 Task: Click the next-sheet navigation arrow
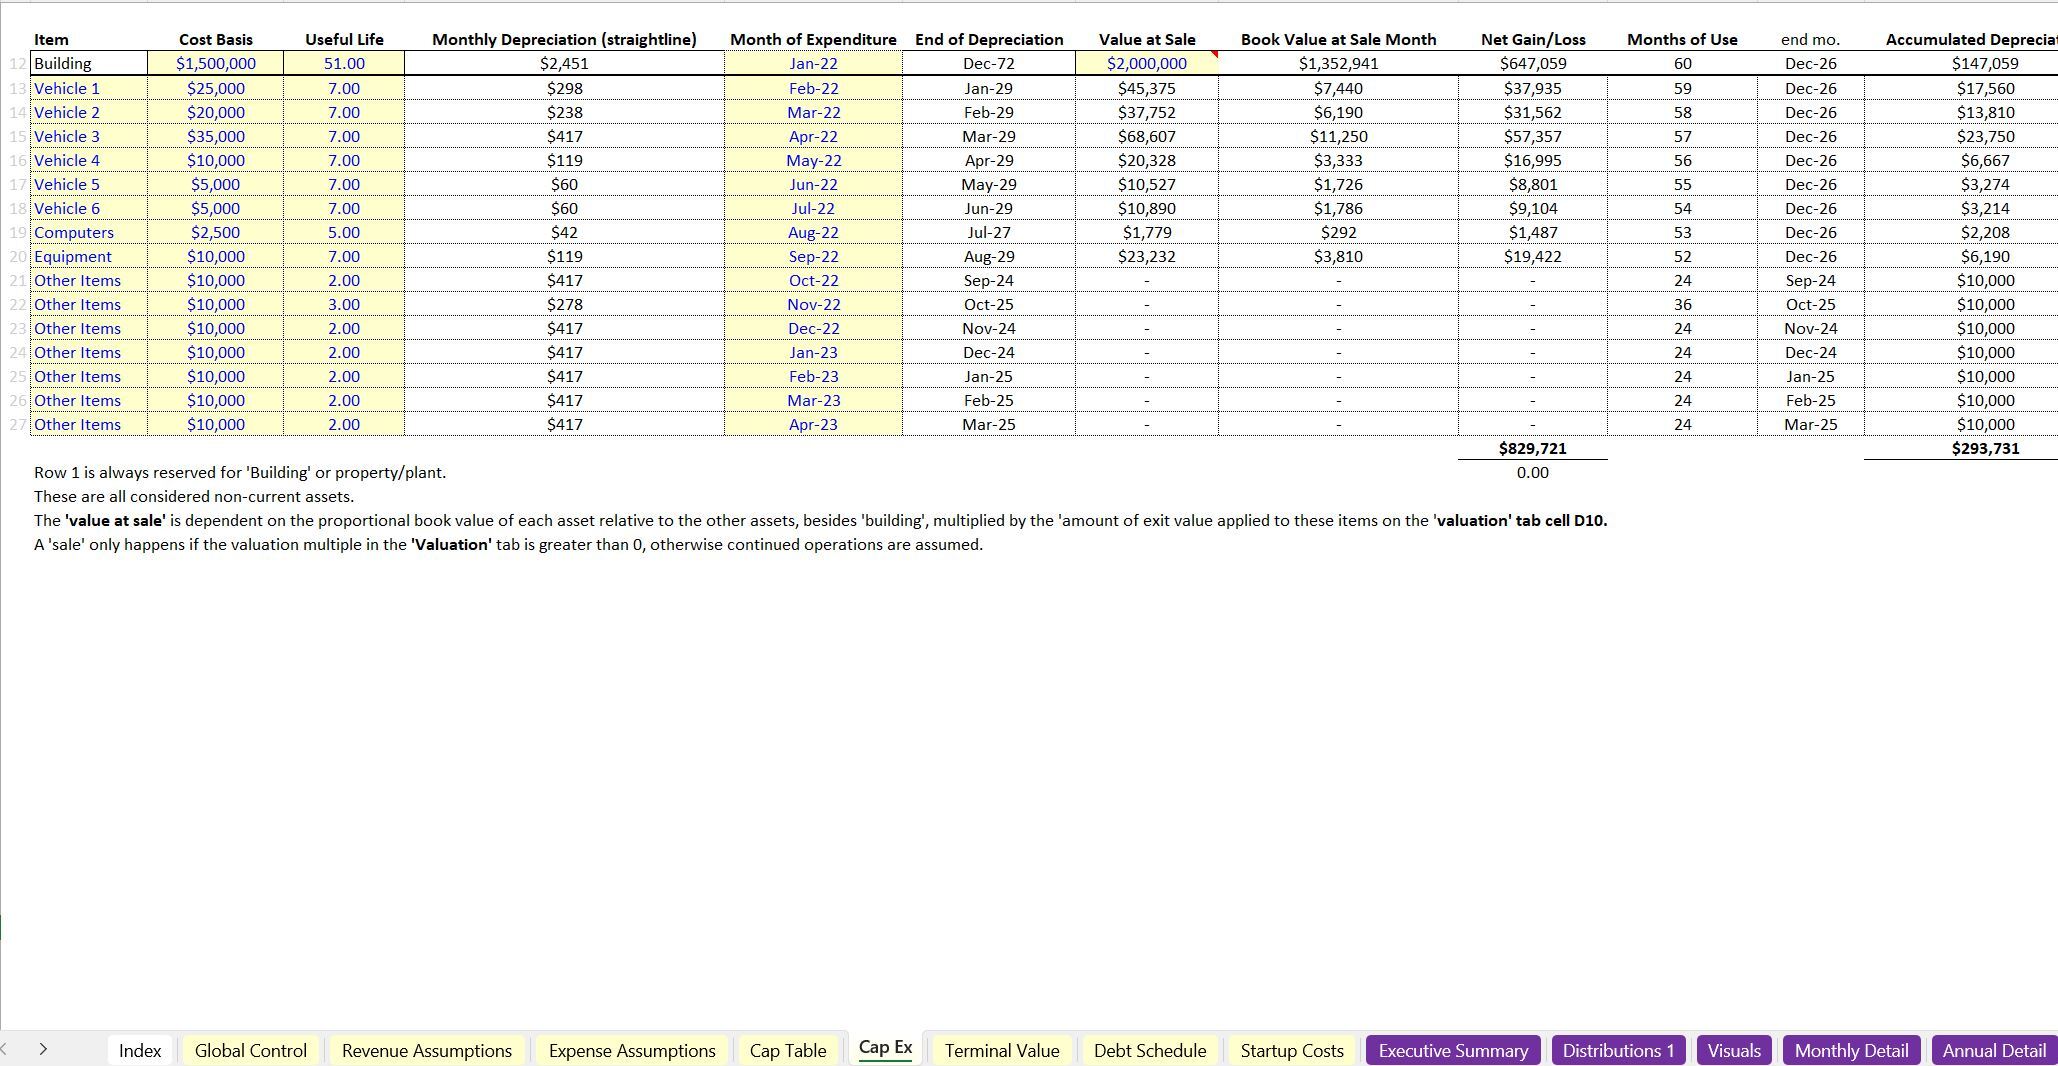[x=43, y=1049]
